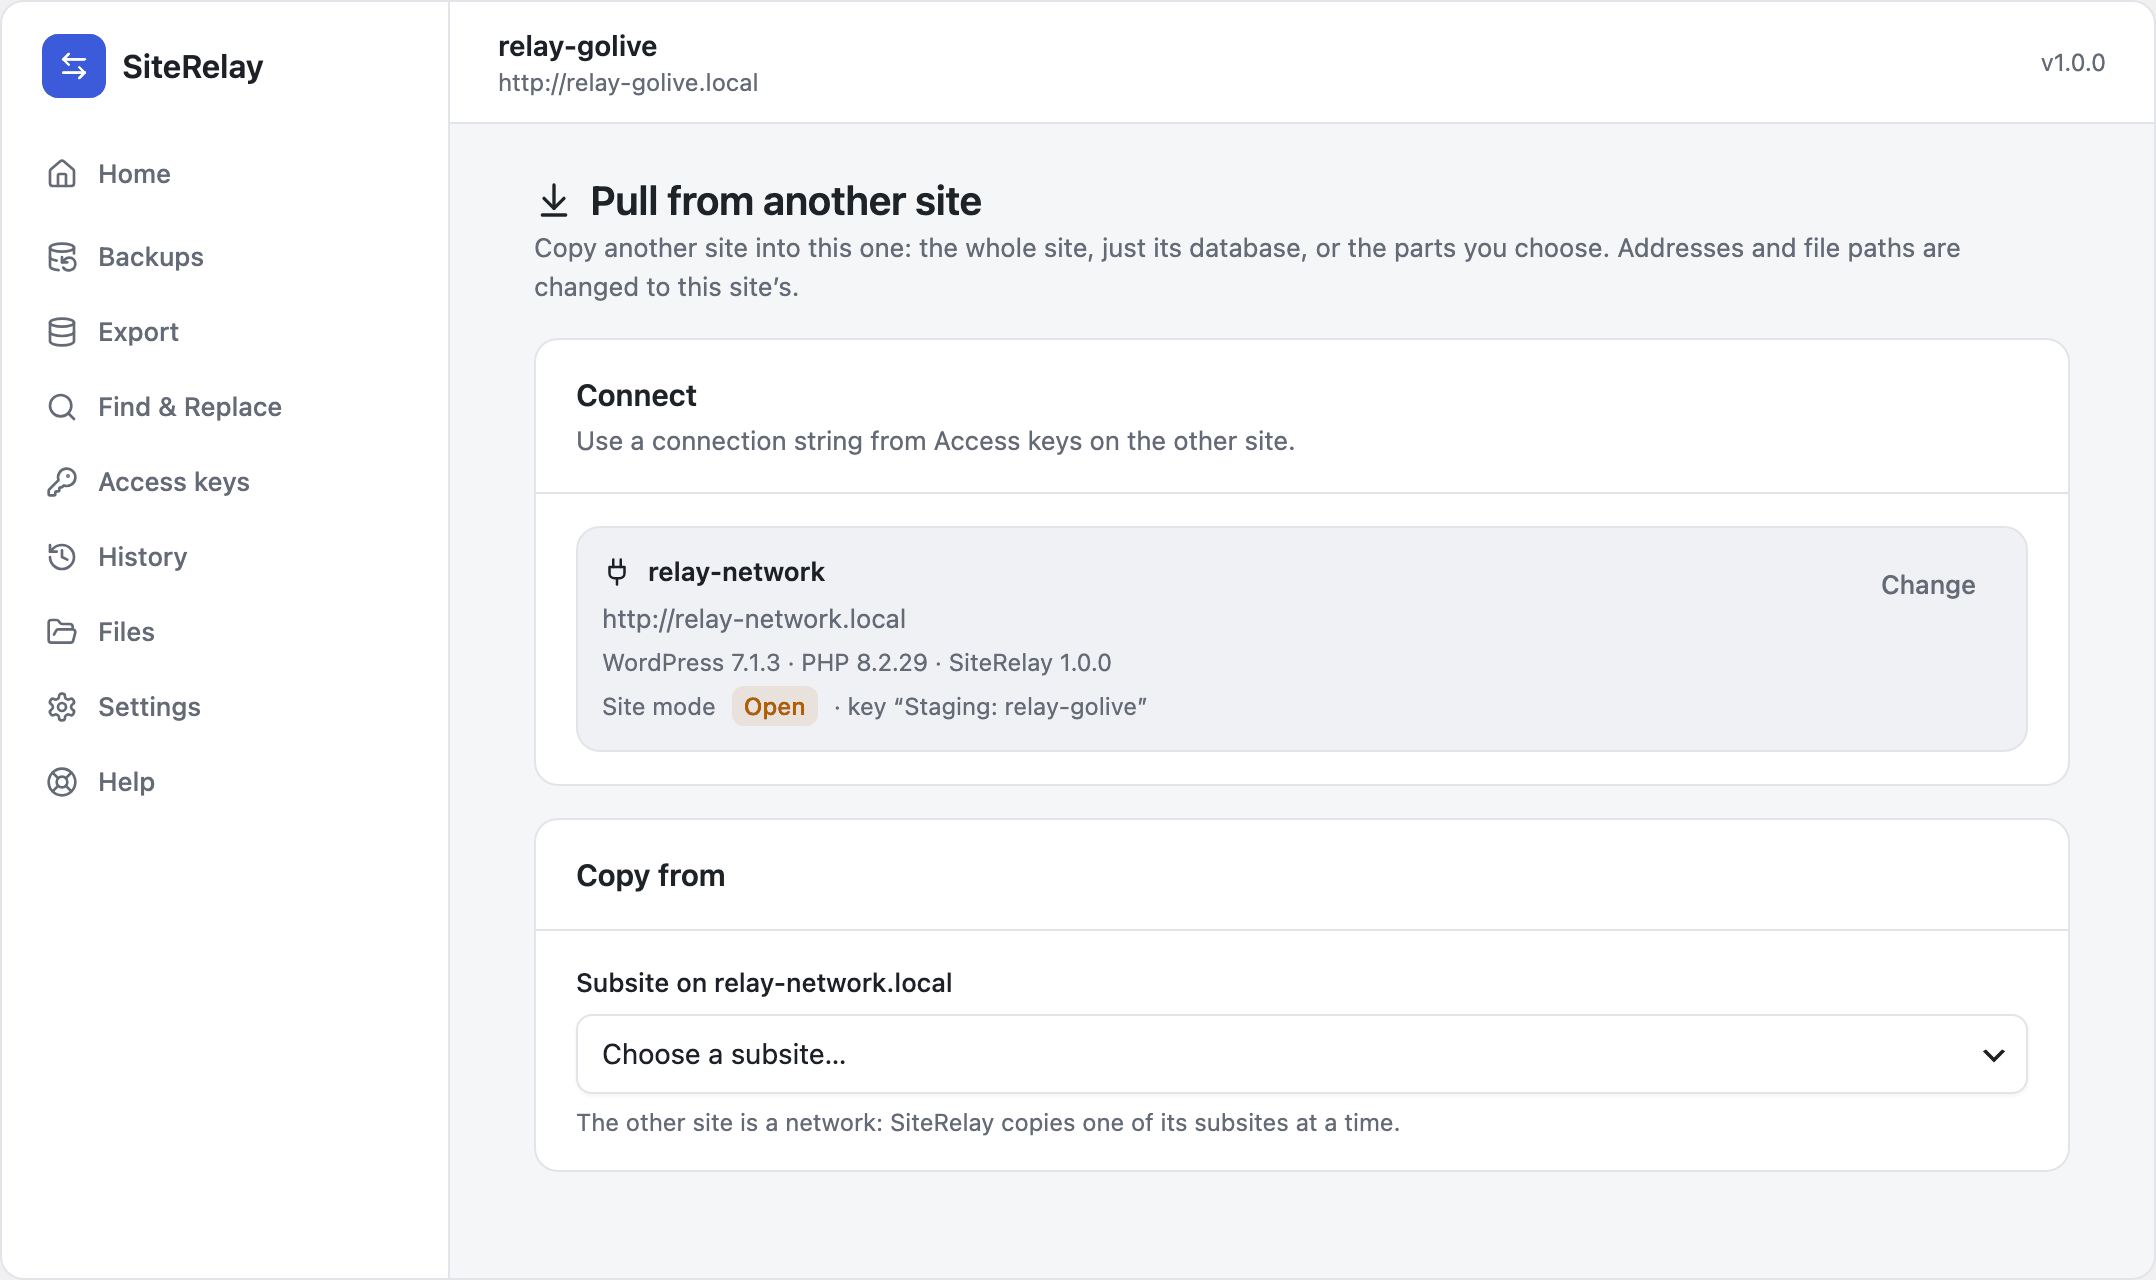Click the Export stack icon

(62, 332)
